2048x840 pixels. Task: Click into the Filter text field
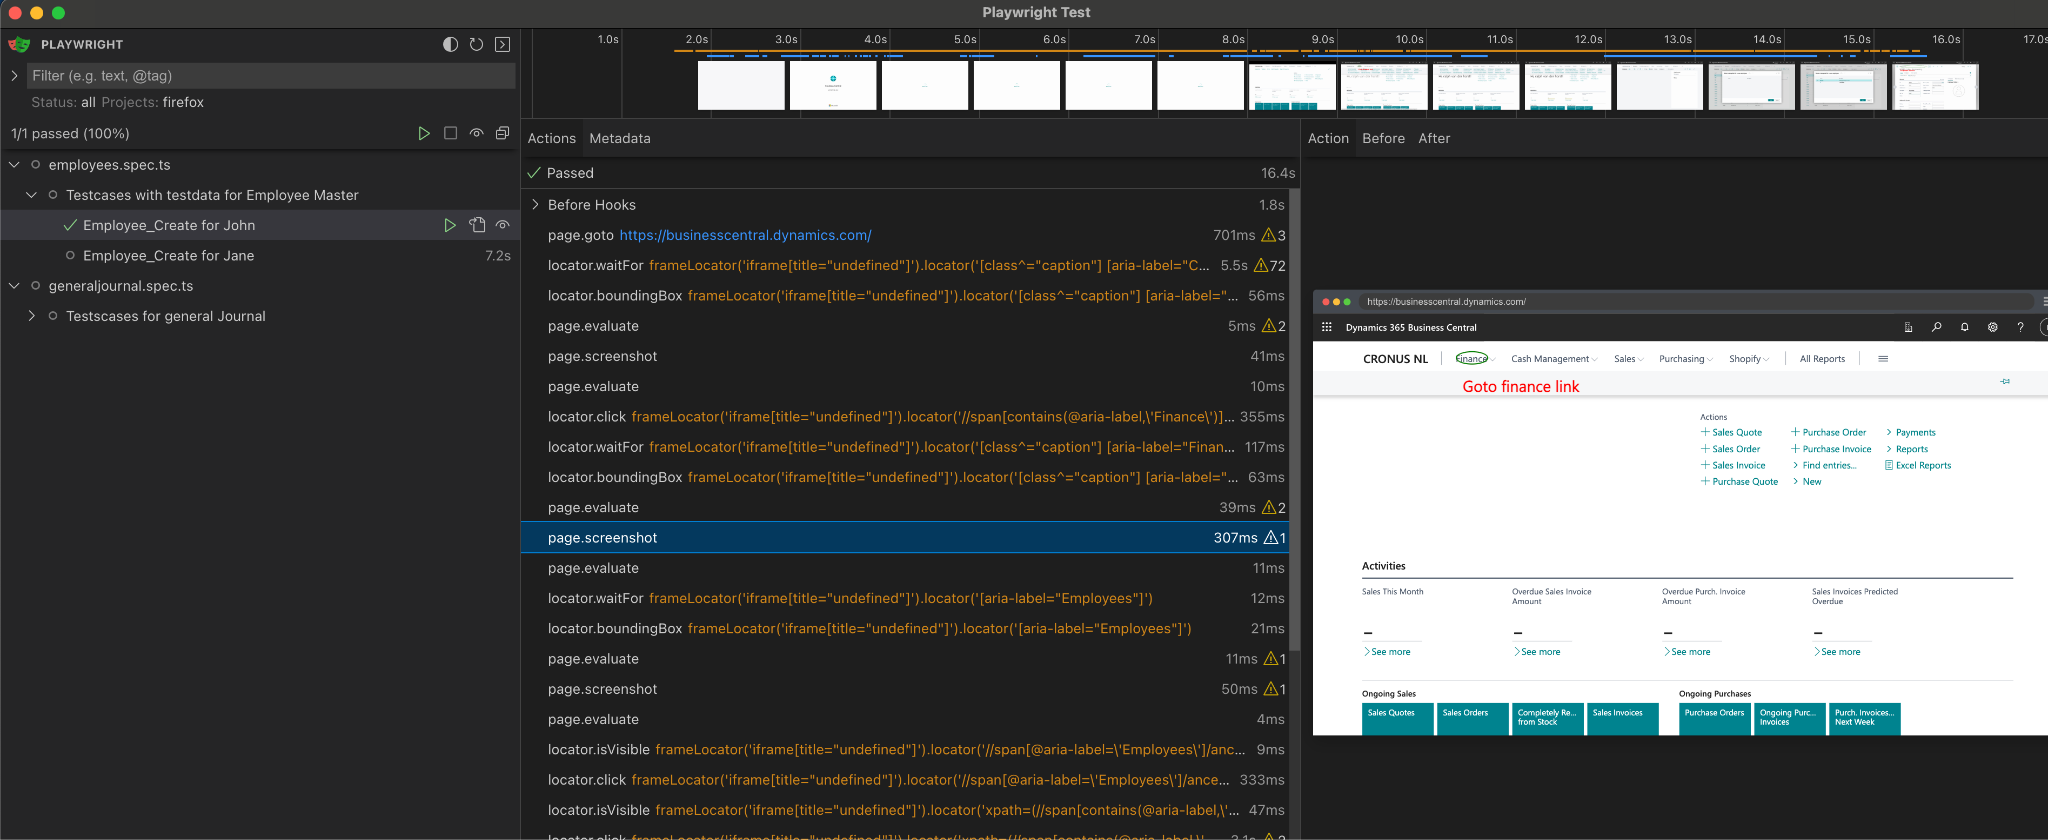pyautogui.click(x=270, y=75)
